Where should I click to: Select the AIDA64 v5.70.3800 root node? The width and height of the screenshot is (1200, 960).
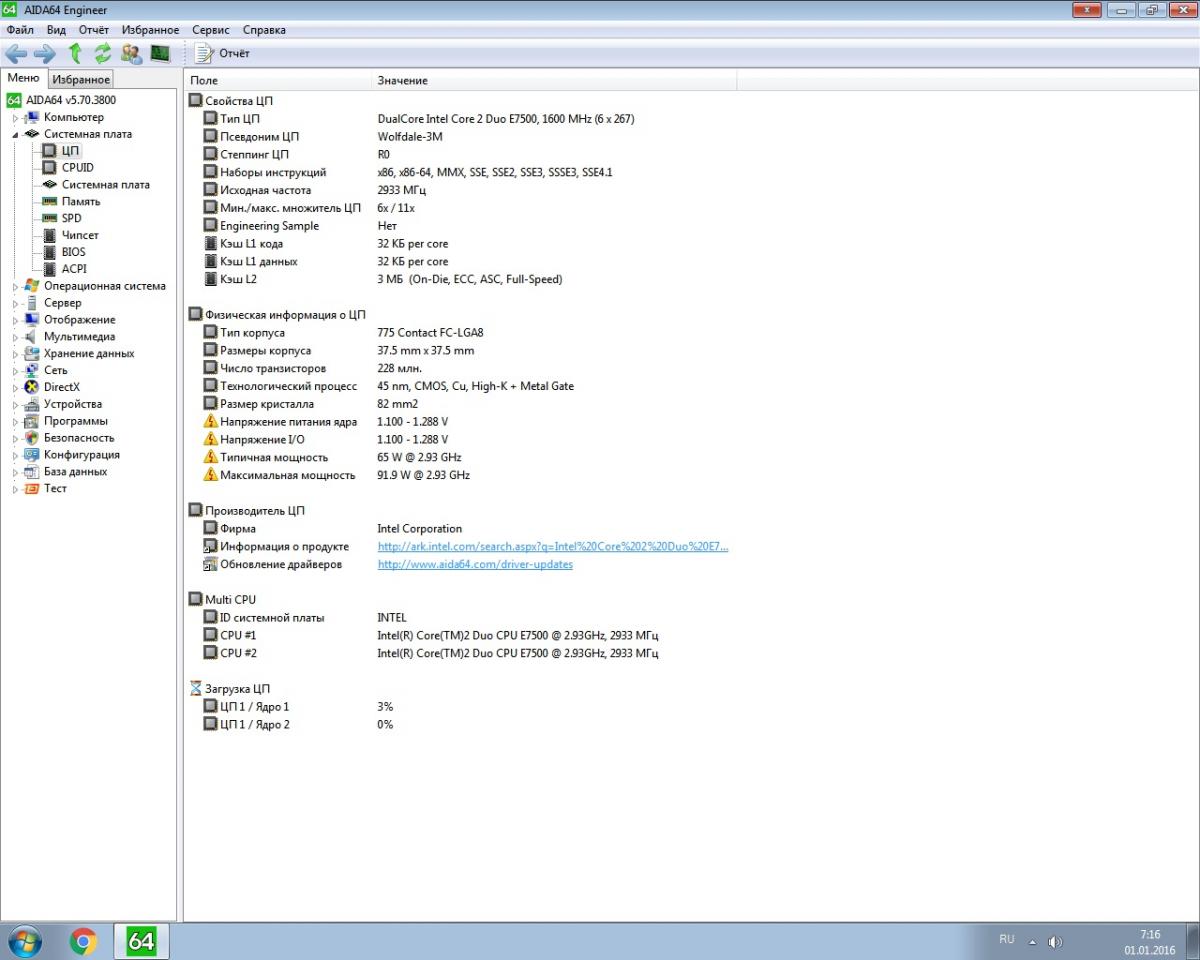point(70,100)
